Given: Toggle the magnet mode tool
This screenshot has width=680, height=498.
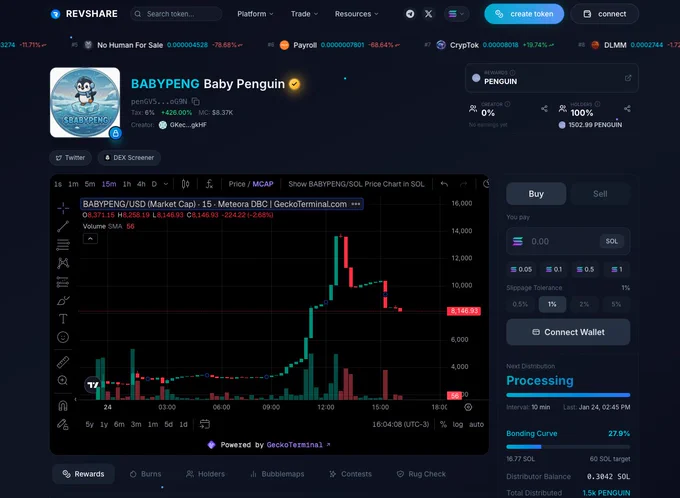Looking at the screenshot, I should [63, 406].
